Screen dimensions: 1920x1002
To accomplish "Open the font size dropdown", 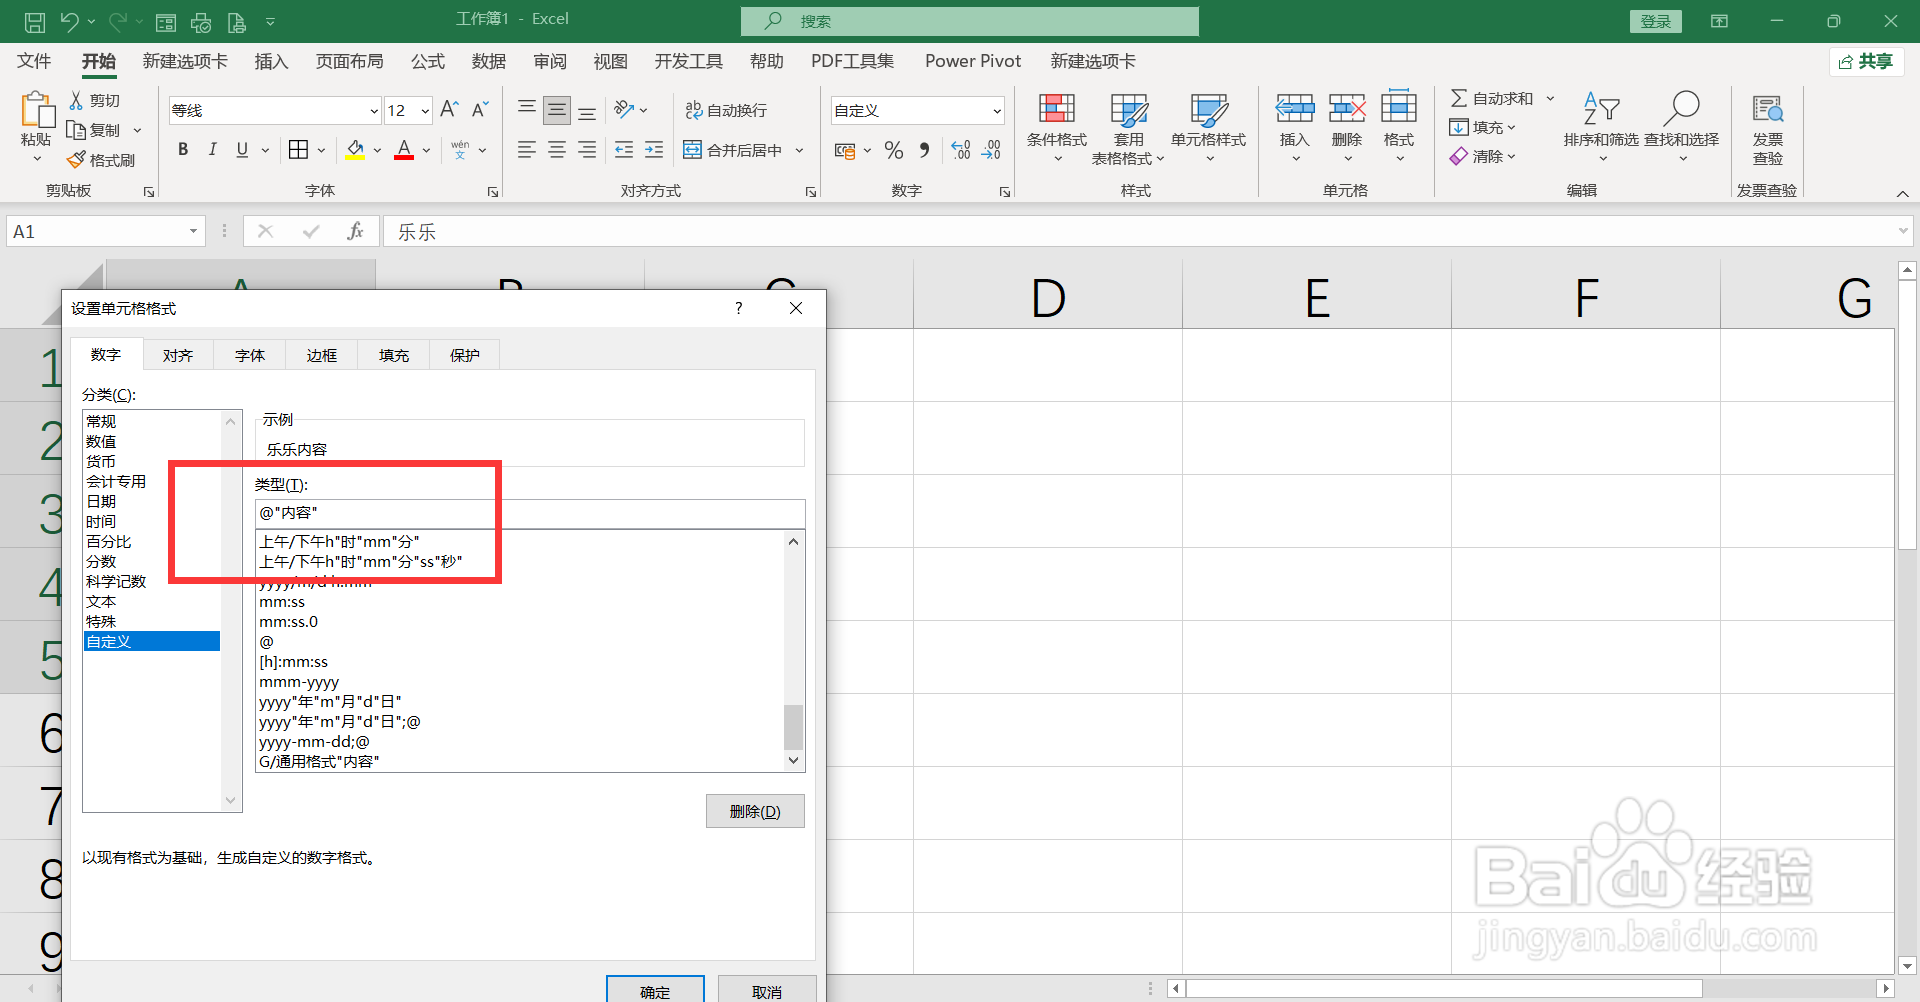I will coord(425,110).
